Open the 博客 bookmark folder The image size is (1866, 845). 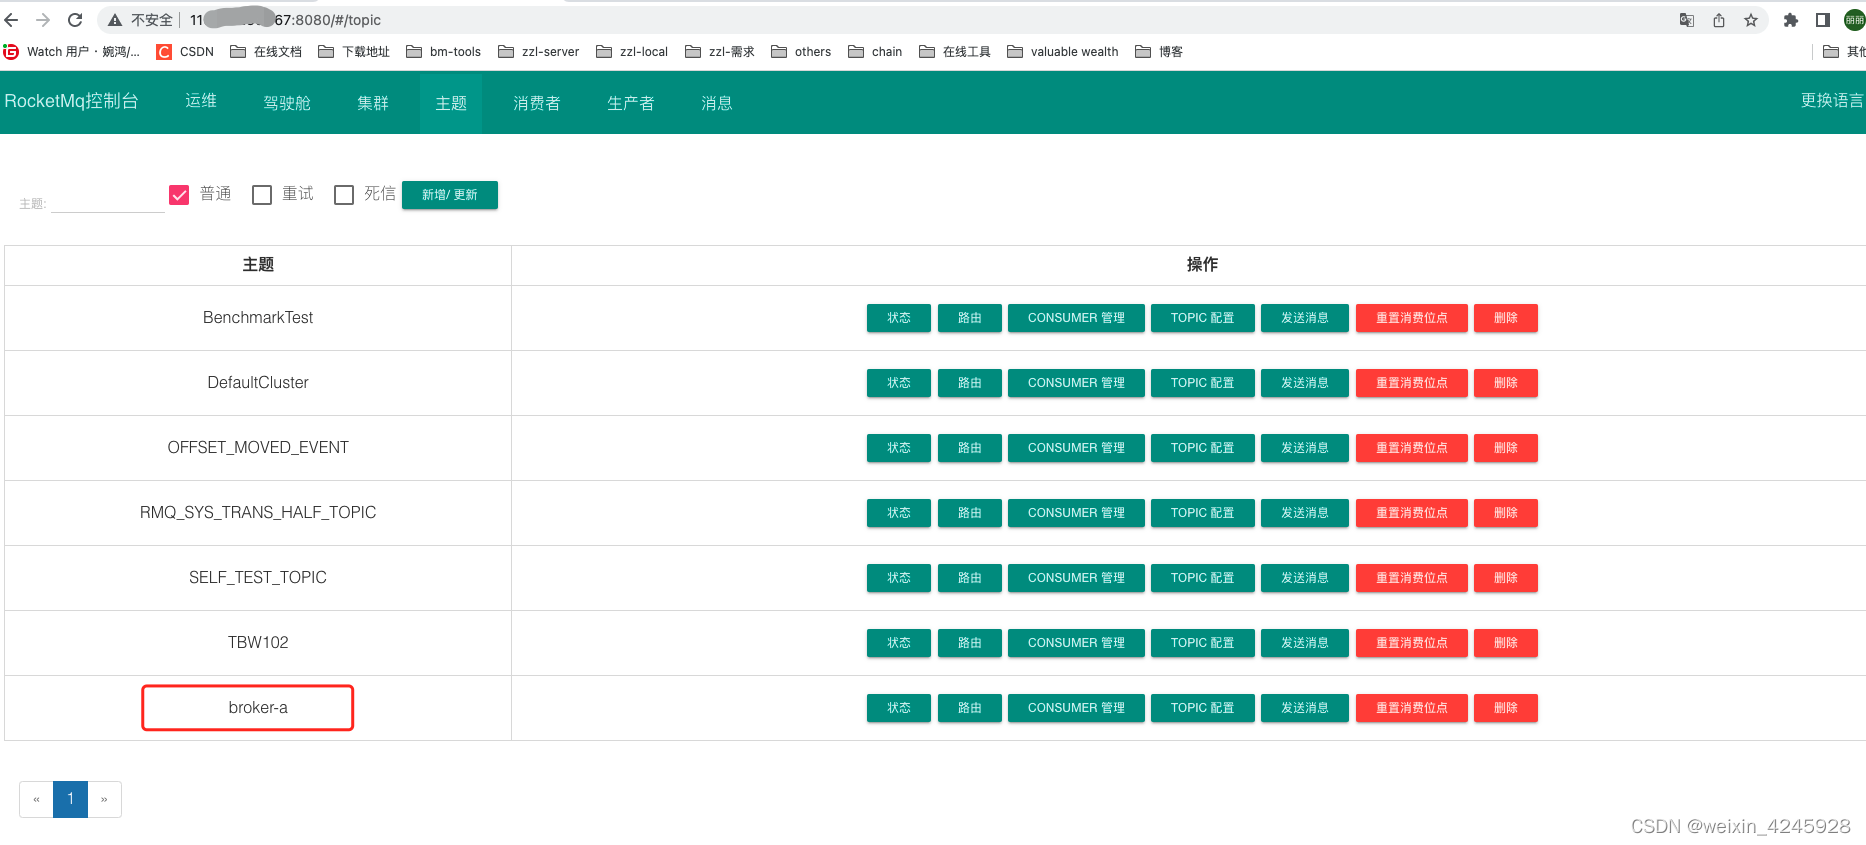click(1159, 52)
